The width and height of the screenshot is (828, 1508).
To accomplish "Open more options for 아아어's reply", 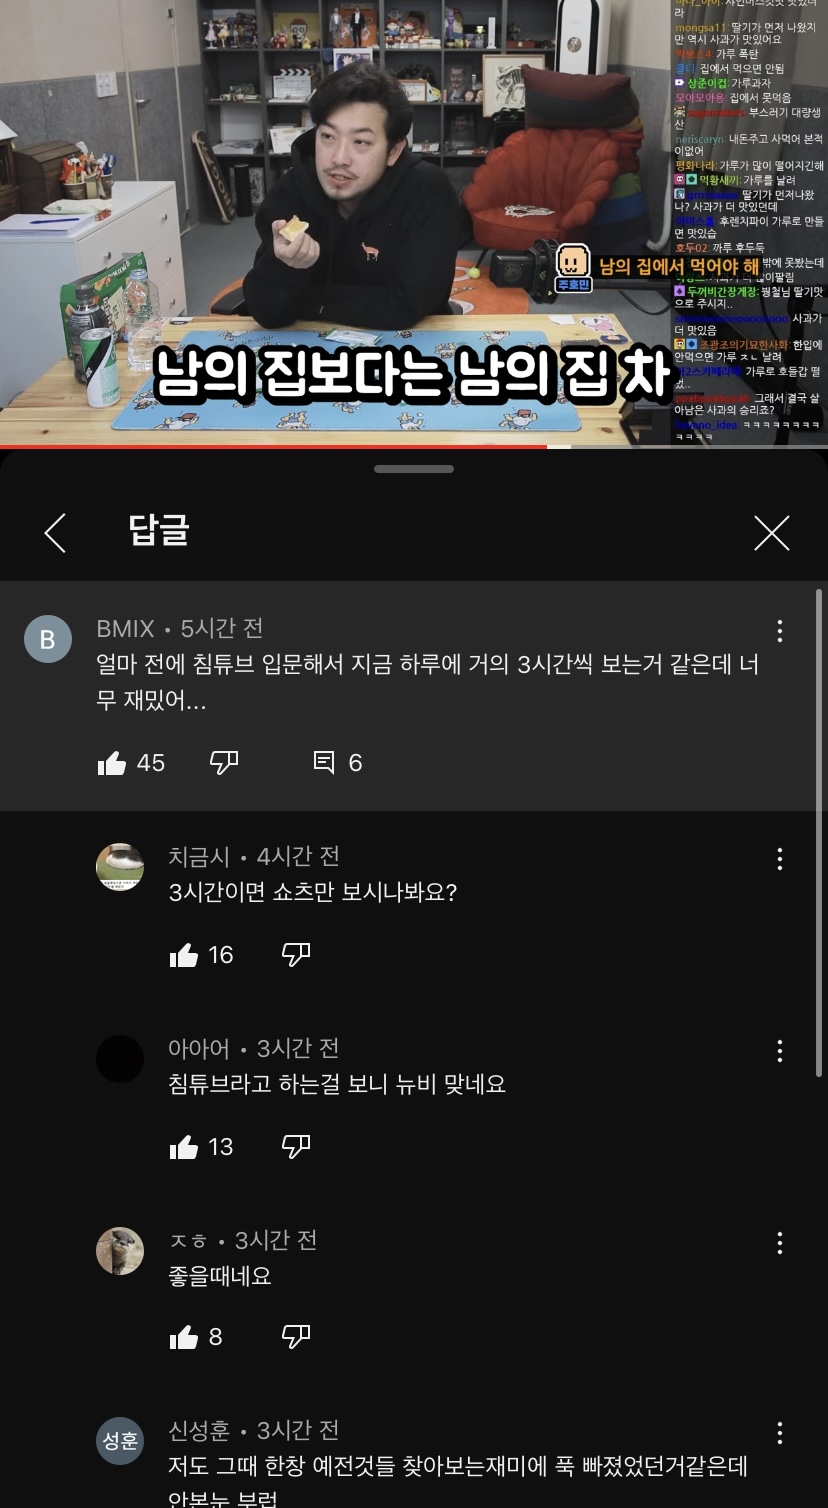I will pos(779,1050).
